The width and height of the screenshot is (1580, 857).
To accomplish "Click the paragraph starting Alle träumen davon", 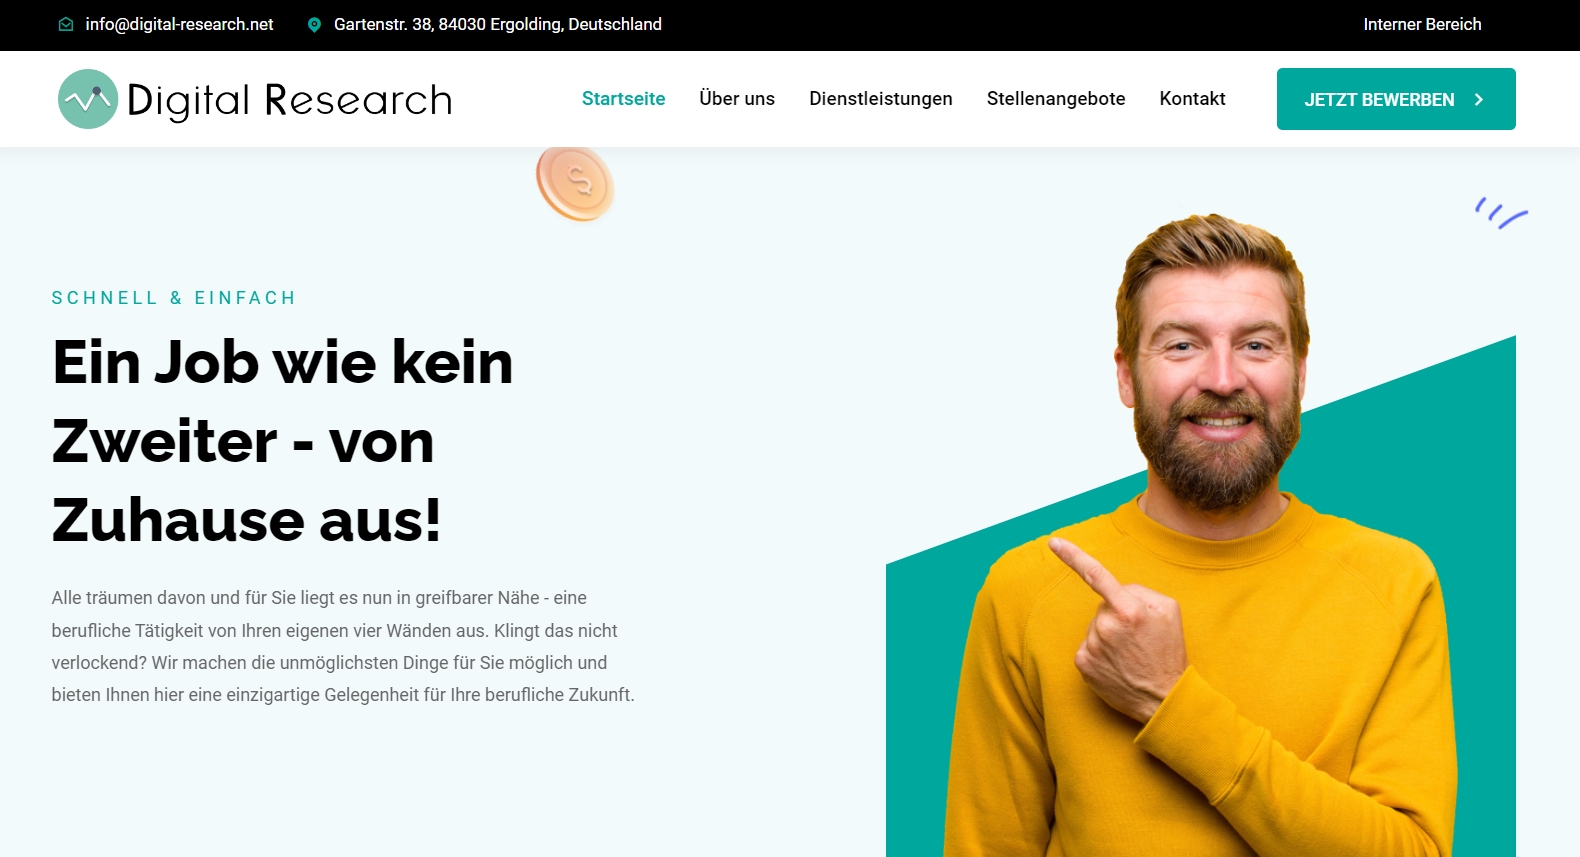I will 343,646.
